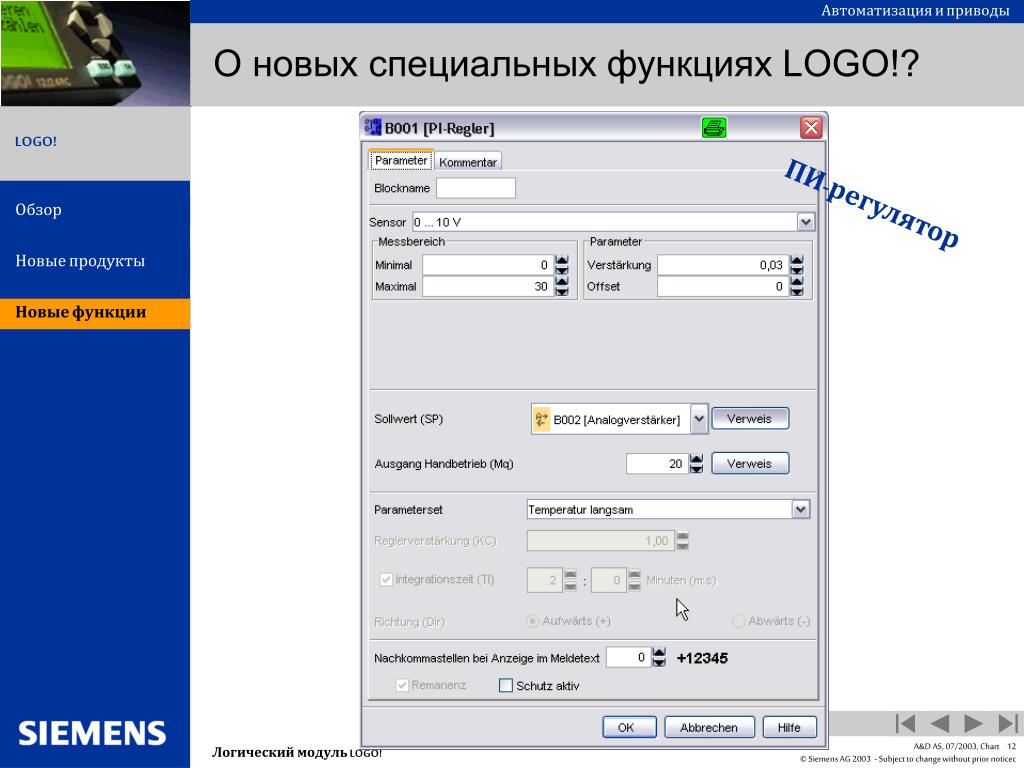Select Abwärts (-) radio button
This screenshot has height=768, width=1024.
739,621
